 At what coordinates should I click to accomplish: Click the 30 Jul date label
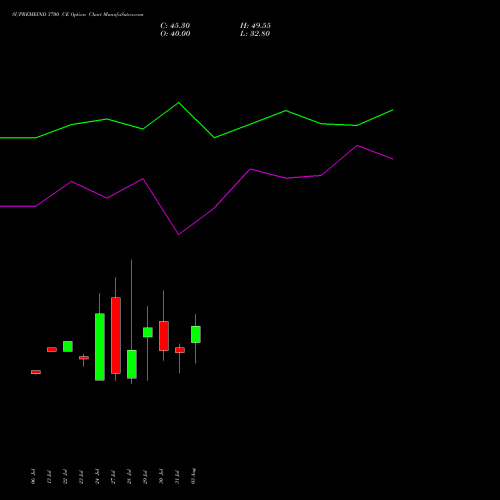tap(161, 477)
